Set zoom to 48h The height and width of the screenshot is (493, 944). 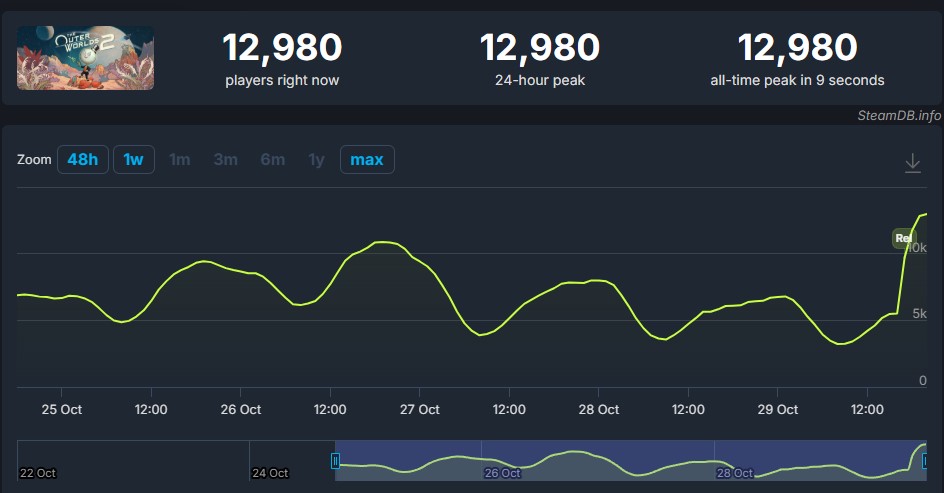pos(82,160)
